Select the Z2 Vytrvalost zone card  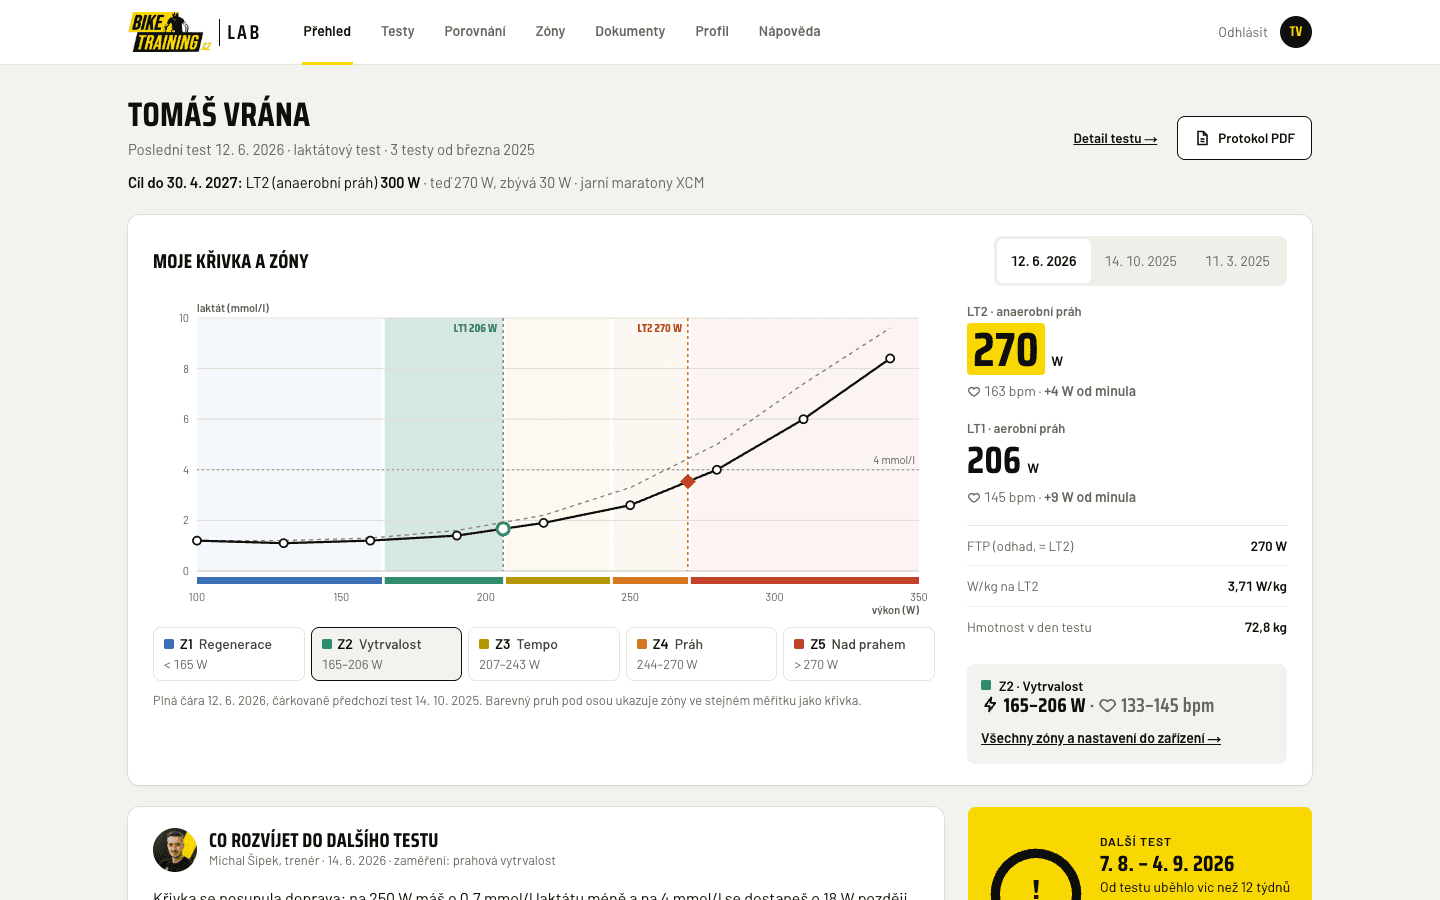pyautogui.click(x=386, y=654)
